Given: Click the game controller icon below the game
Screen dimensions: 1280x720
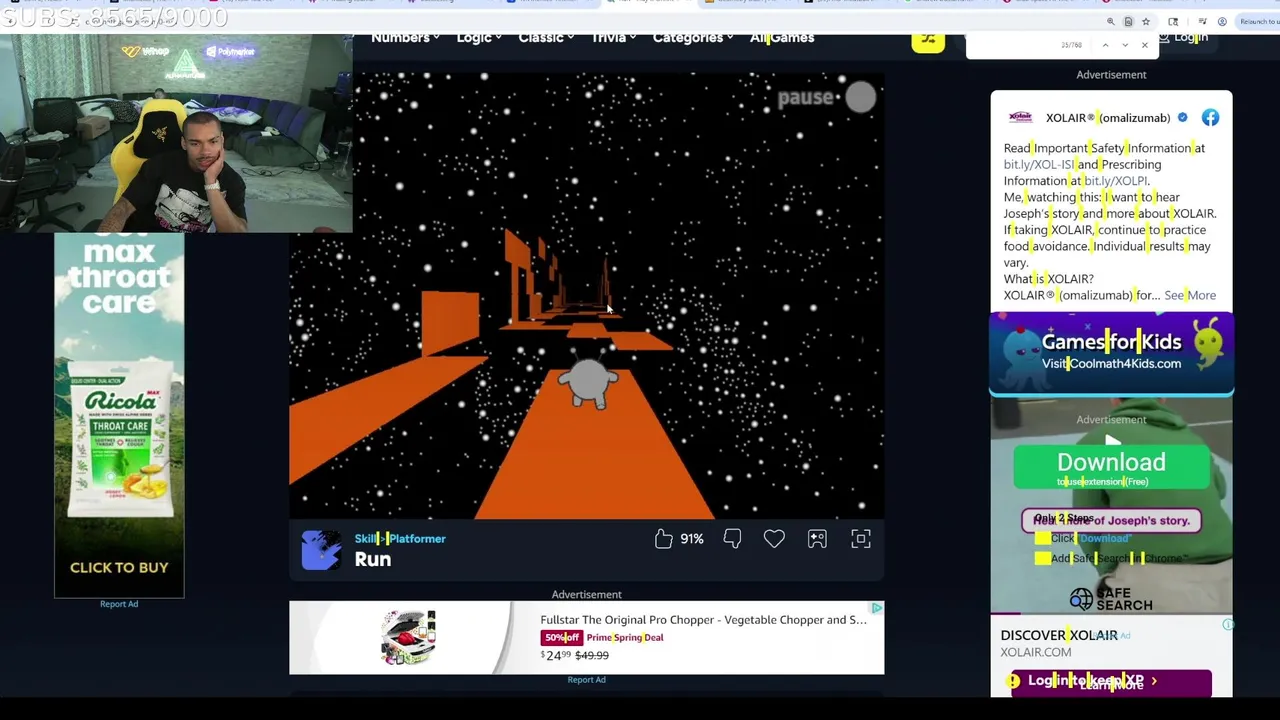Looking at the screenshot, I should (817, 539).
